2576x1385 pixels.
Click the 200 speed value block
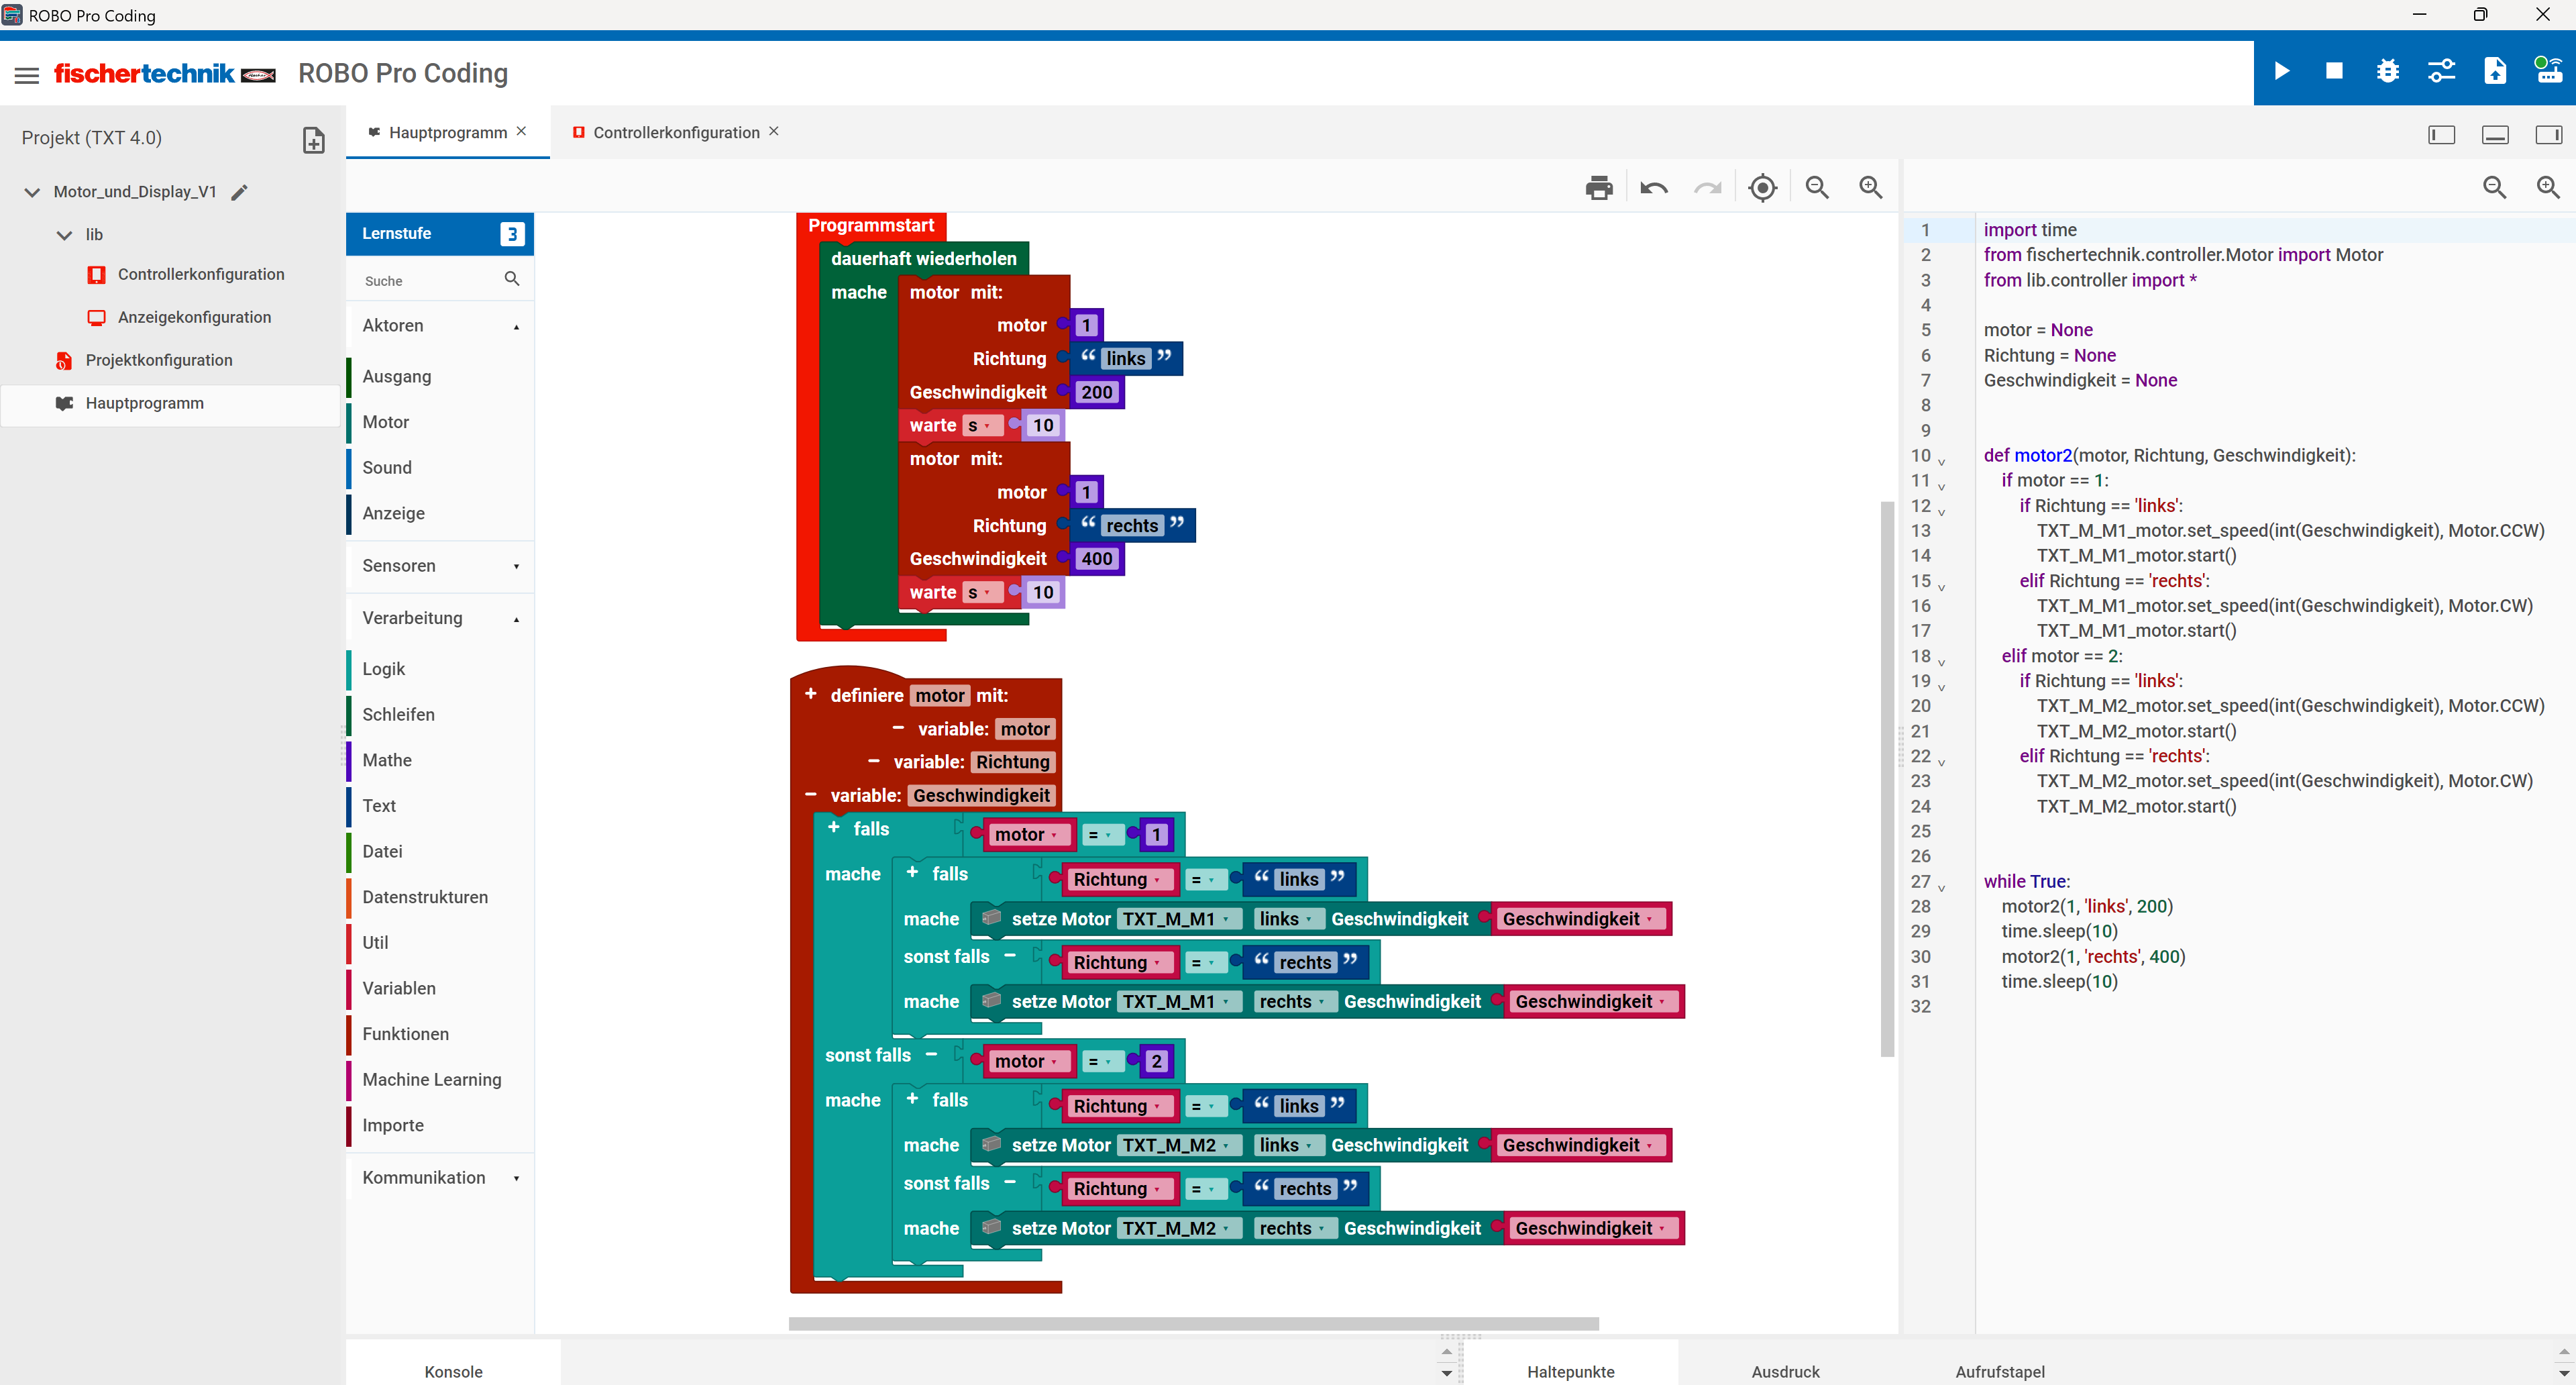pyautogui.click(x=1096, y=392)
